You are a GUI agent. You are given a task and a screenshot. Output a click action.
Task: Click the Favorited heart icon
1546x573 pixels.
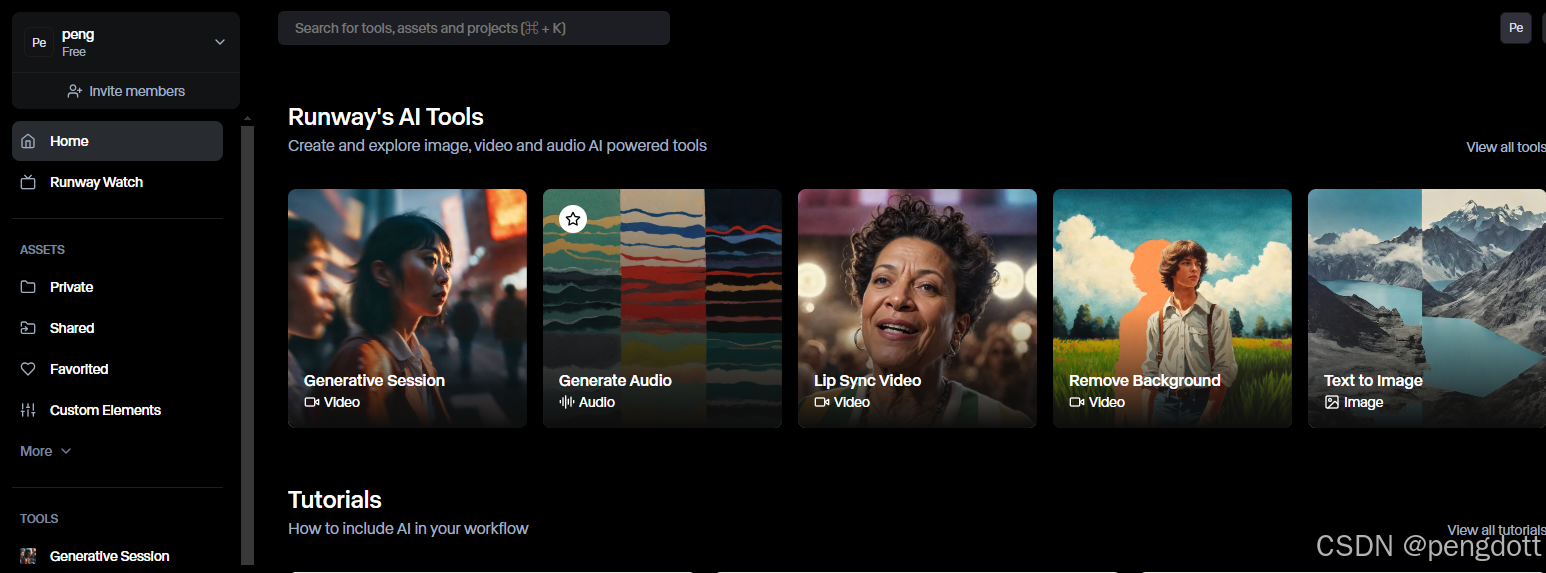pos(29,369)
